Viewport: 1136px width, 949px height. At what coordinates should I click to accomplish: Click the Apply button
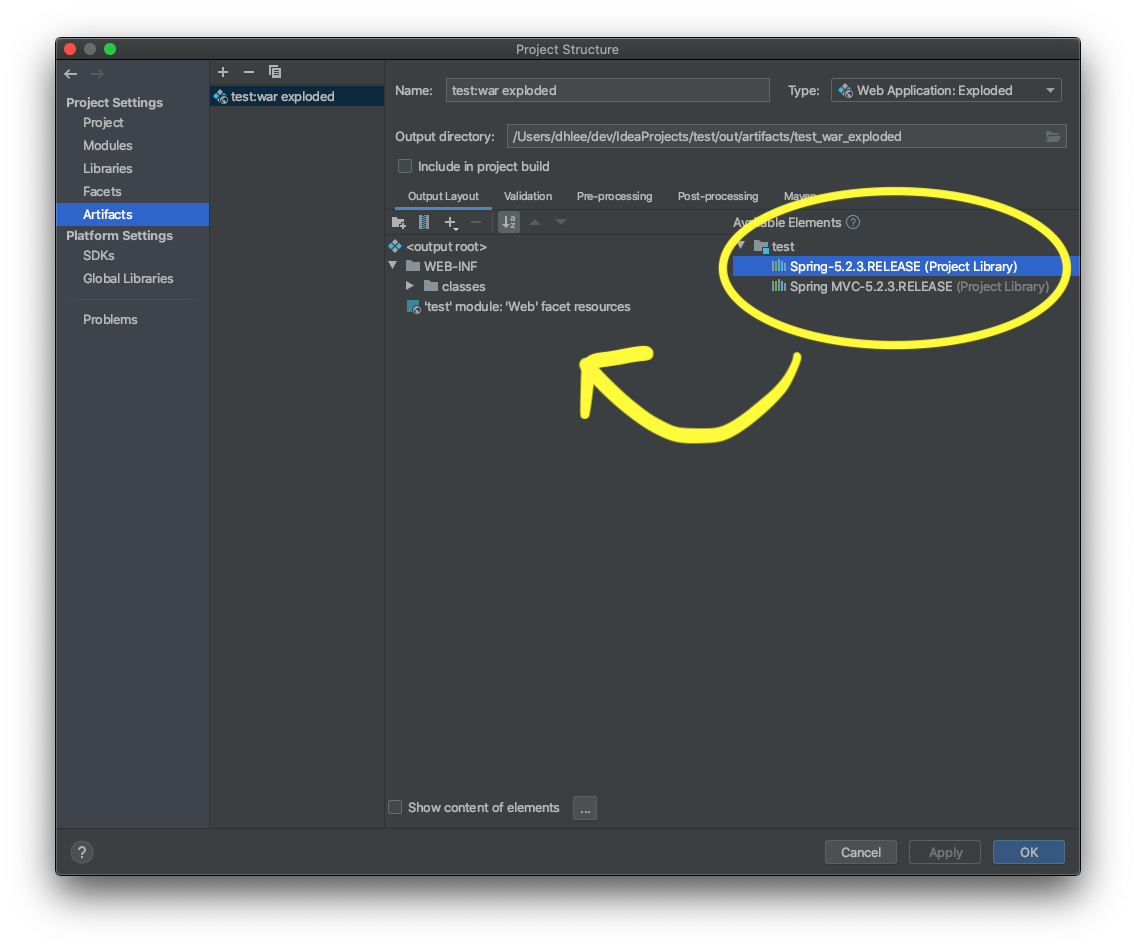(945, 852)
